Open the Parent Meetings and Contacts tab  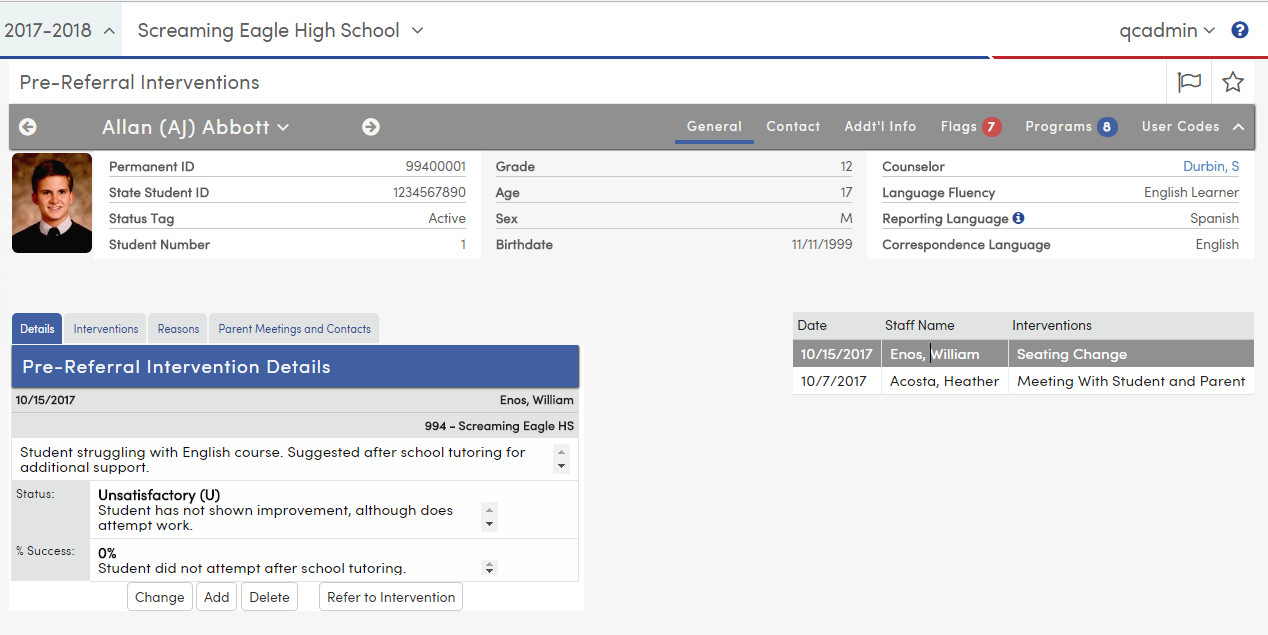click(x=293, y=328)
